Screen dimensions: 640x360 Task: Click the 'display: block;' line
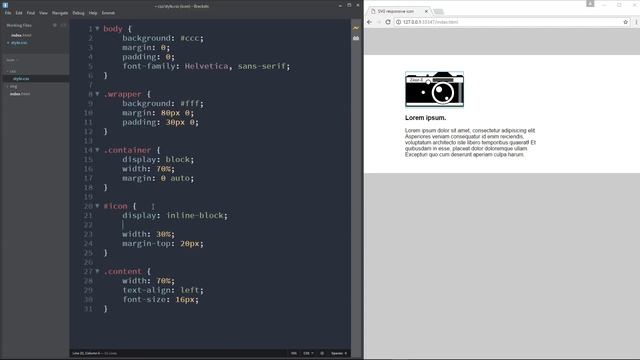coord(158,159)
